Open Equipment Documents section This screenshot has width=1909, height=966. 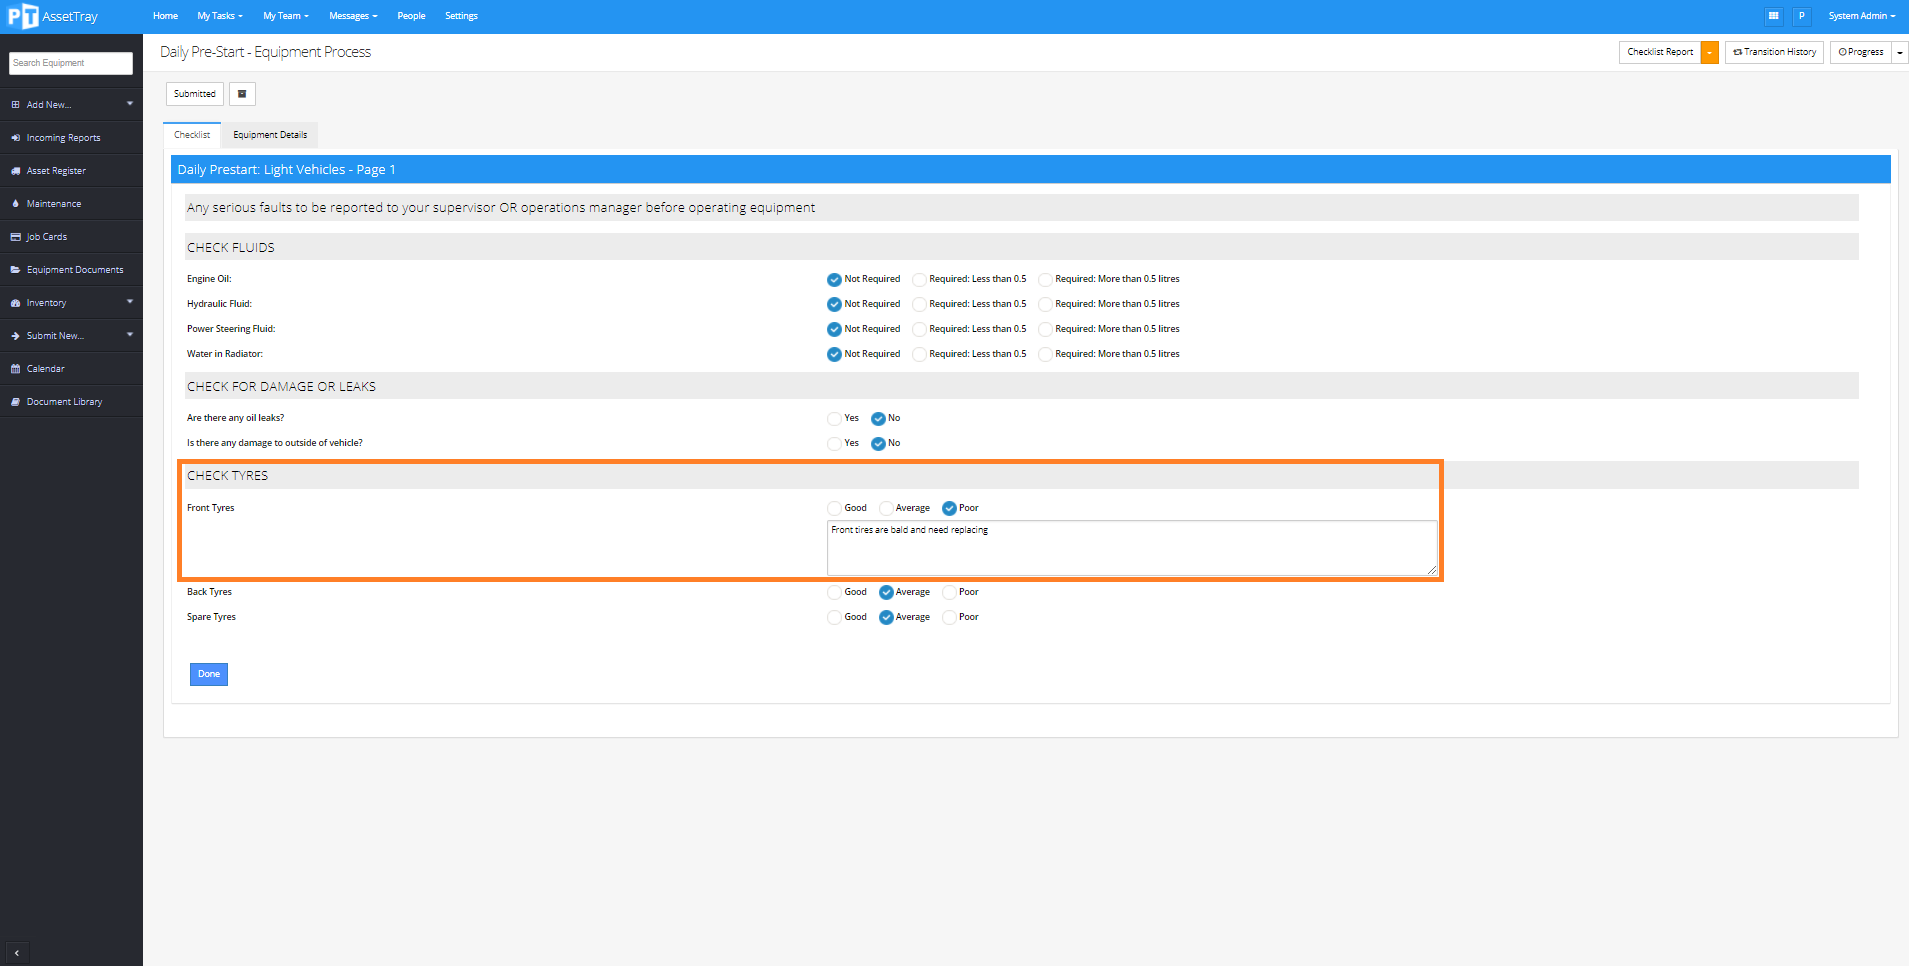[x=75, y=269]
